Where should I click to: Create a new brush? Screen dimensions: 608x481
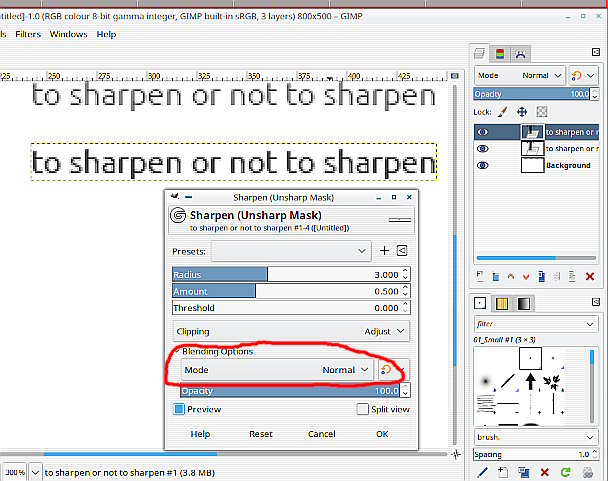pos(503,472)
